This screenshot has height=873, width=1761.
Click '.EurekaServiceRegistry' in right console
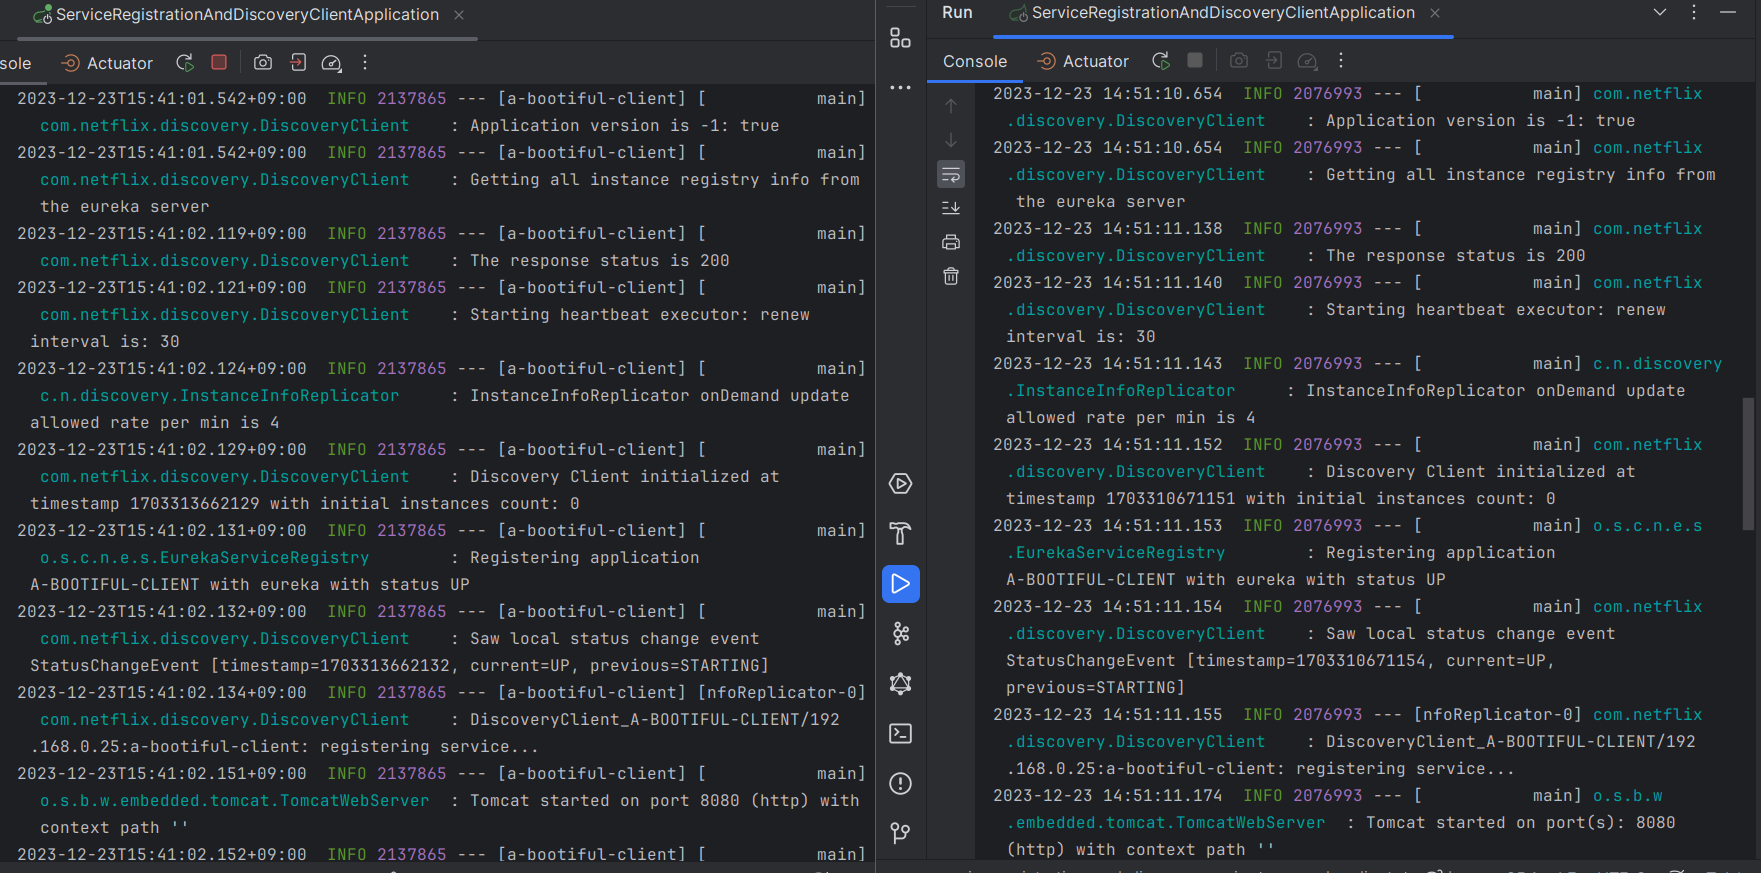[1115, 553]
